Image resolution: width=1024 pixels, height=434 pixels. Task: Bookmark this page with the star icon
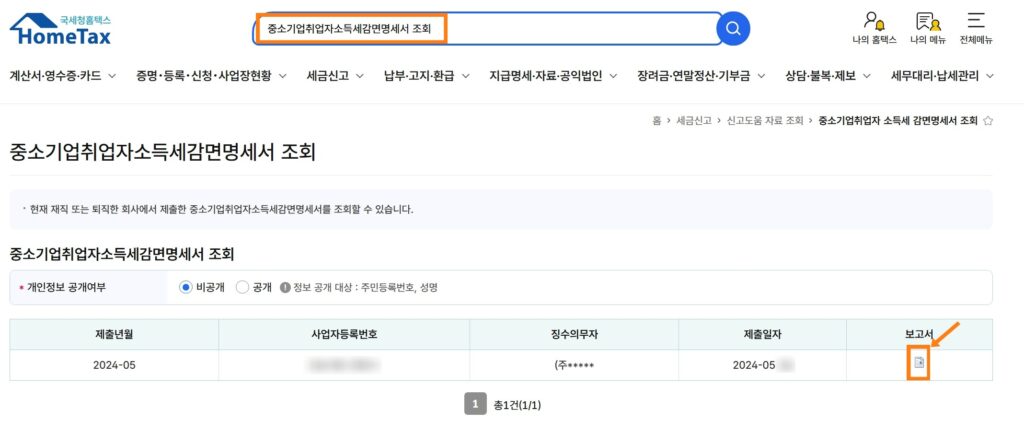[x=988, y=121]
